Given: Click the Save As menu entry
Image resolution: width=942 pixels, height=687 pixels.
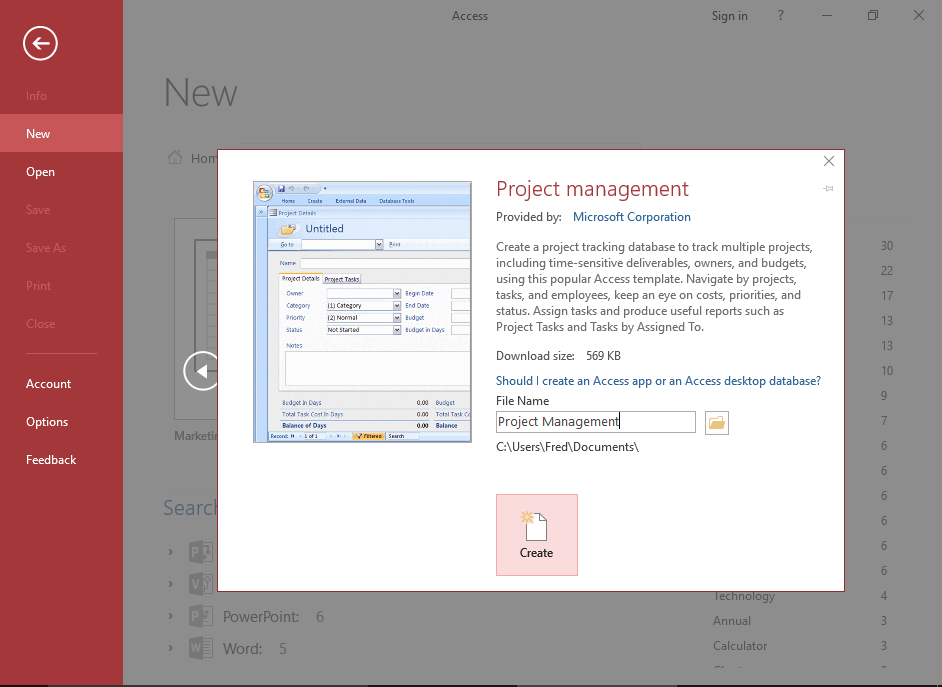Looking at the screenshot, I should [61, 247].
